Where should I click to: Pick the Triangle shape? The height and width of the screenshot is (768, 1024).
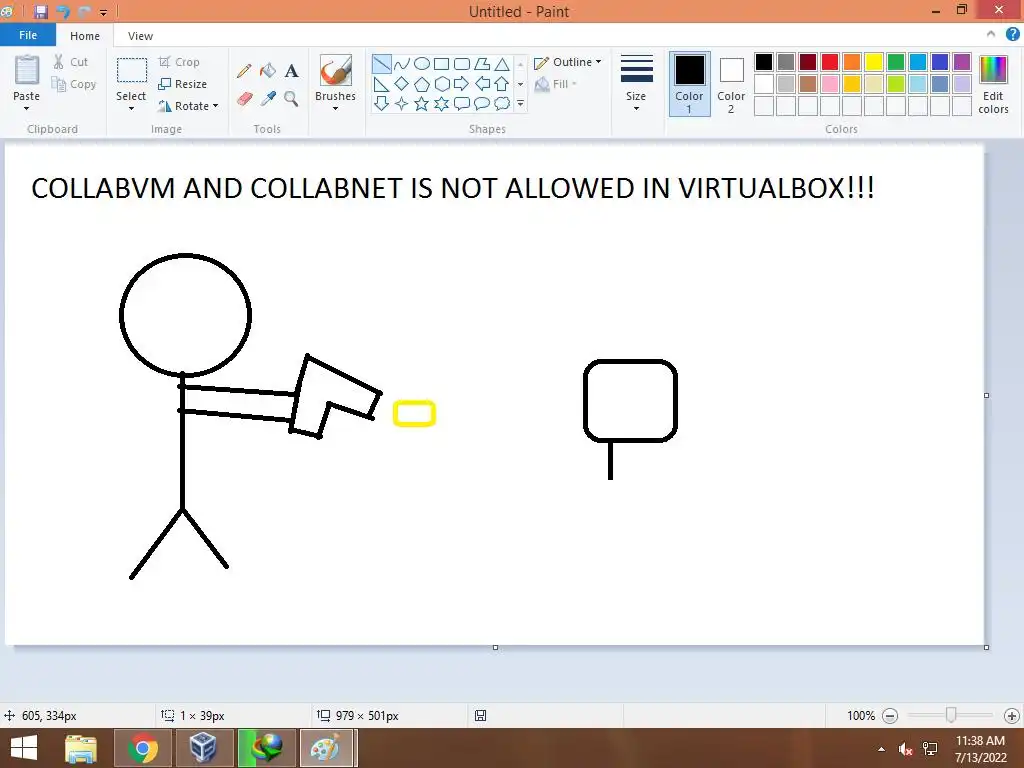[x=502, y=64]
